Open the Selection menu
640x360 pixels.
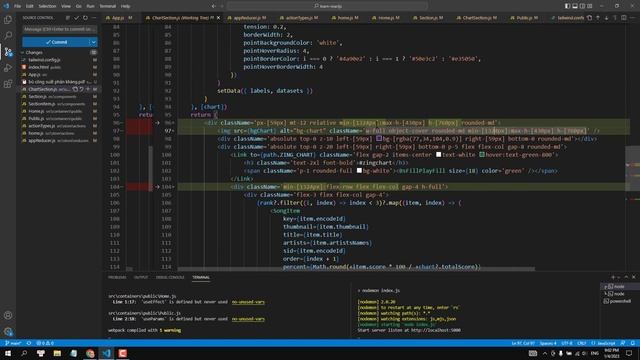point(47,6)
